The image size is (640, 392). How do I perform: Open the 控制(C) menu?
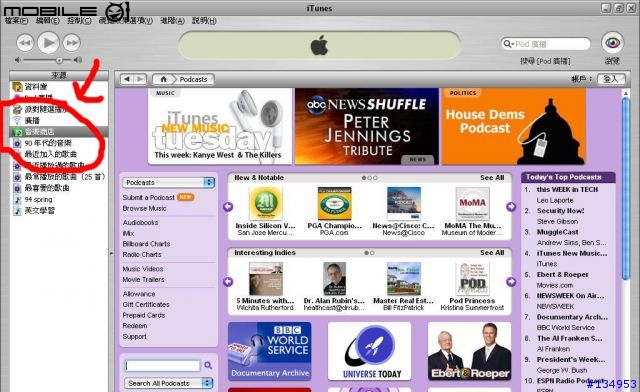pyautogui.click(x=79, y=20)
